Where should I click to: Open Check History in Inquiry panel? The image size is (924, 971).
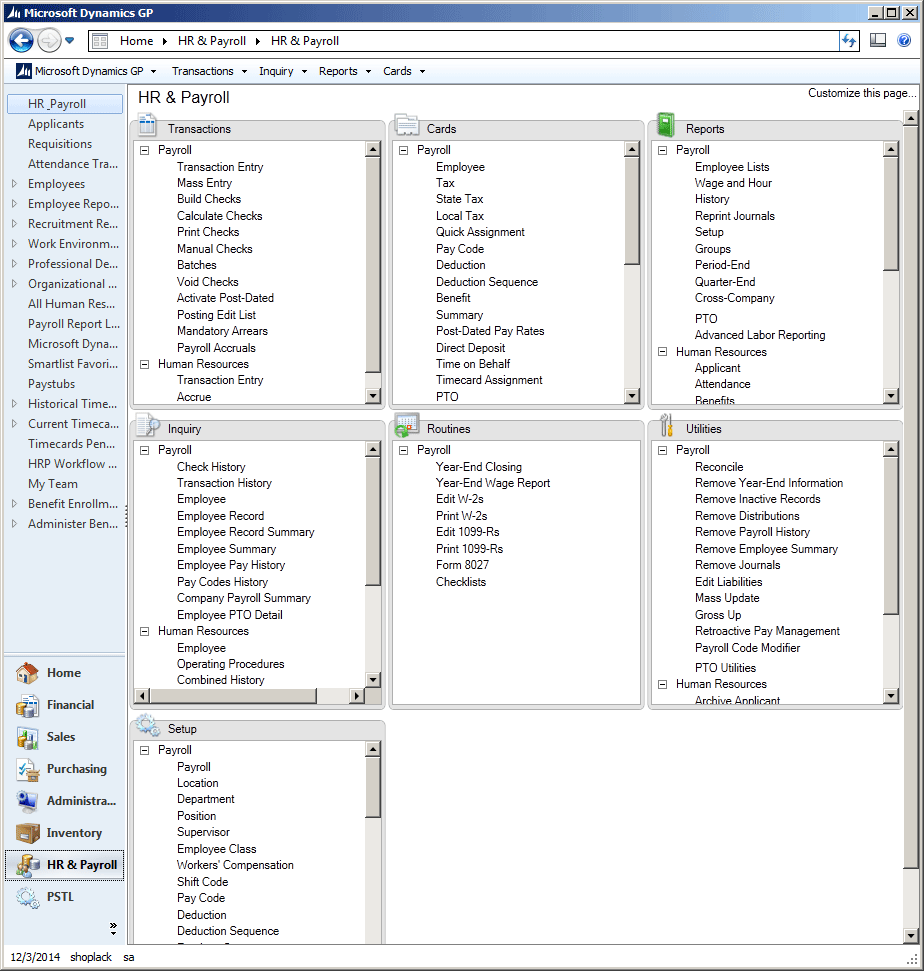(x=211, y=467)
